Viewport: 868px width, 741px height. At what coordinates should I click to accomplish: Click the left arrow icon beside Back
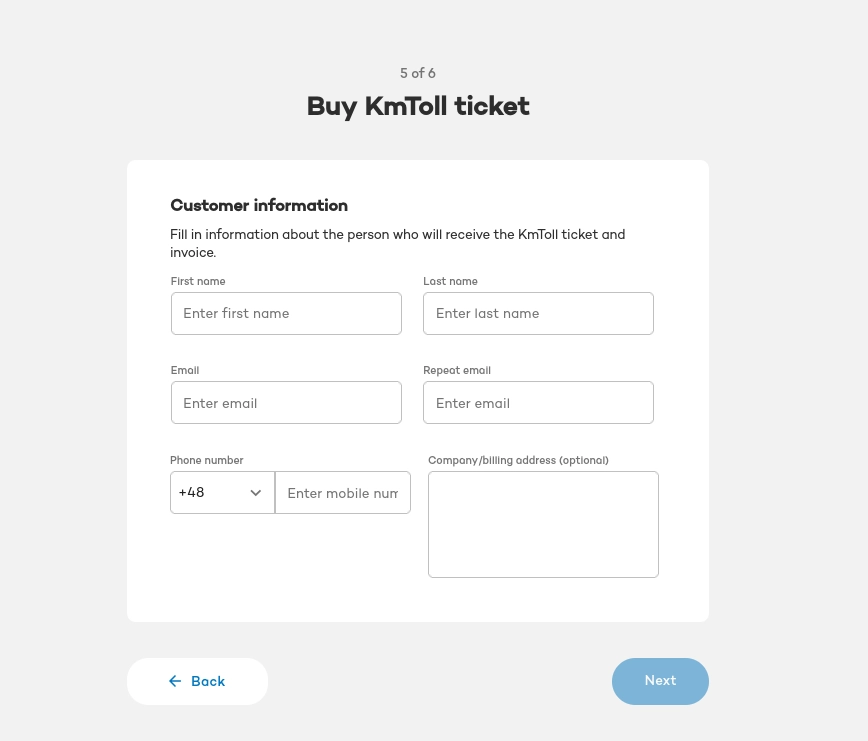tap(175, 681)
